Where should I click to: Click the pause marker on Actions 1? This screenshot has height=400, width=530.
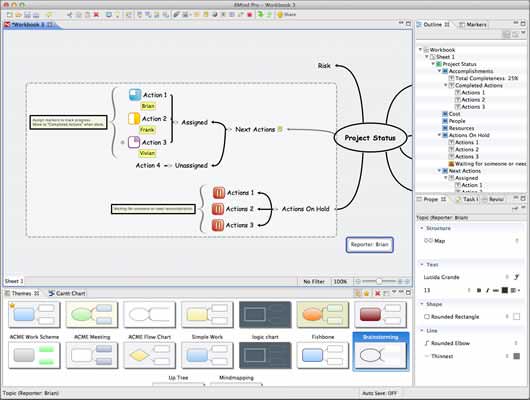pyautogui.click(x=219, y=193)
